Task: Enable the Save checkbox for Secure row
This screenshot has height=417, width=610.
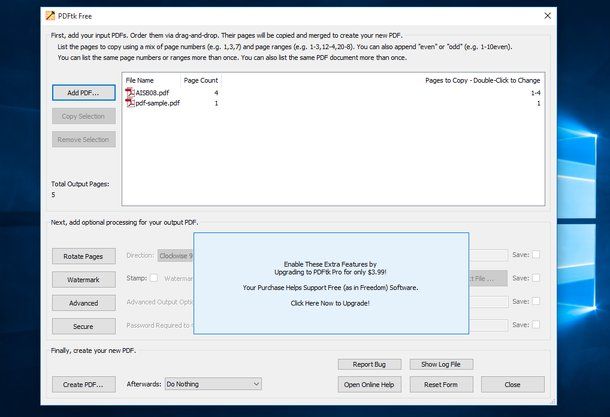Action: click(x=536, y=325)
